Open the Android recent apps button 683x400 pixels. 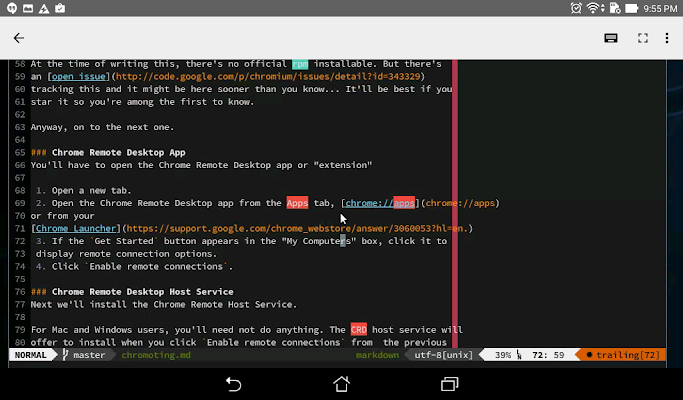click(450, 384)
